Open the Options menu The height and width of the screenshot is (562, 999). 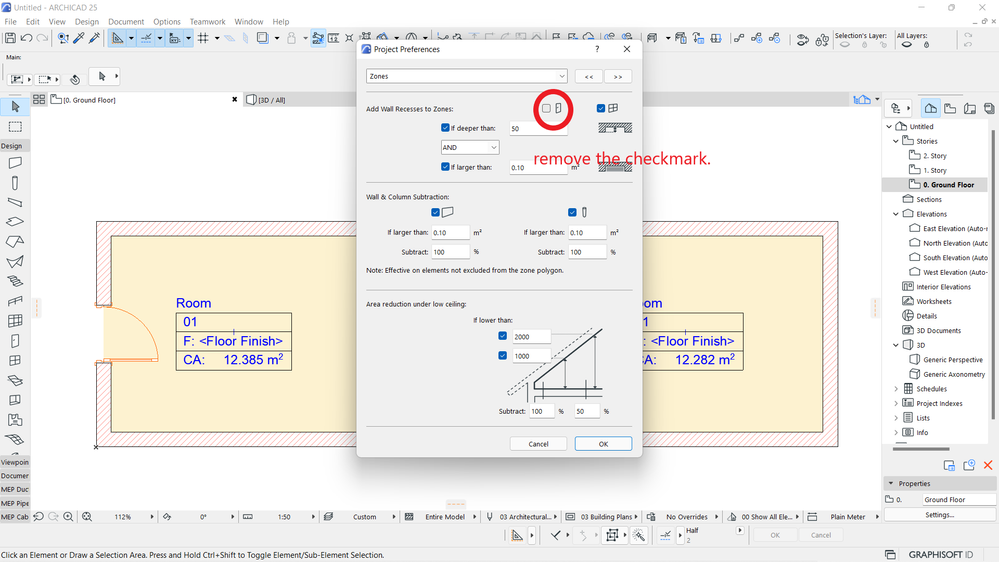(167, 22)
